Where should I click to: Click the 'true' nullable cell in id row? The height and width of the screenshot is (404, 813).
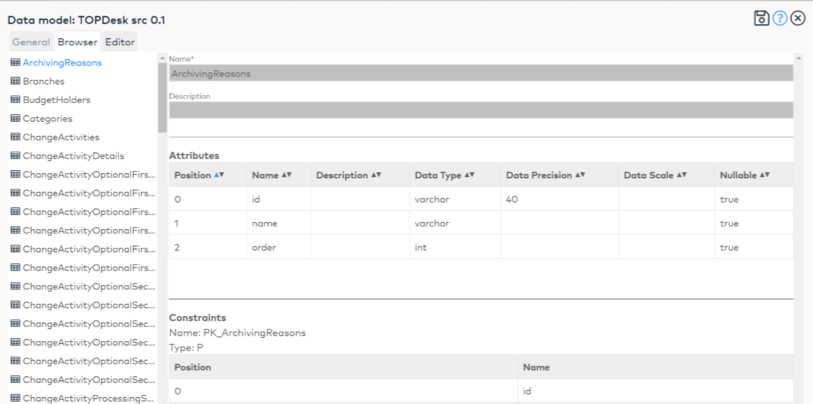pos(753,199)
